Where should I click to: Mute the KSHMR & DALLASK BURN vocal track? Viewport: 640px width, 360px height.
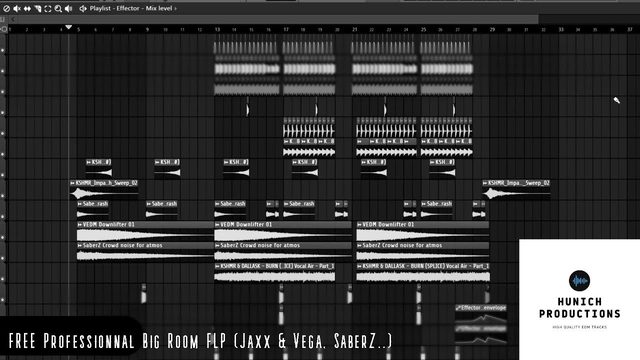pos(3,279)
